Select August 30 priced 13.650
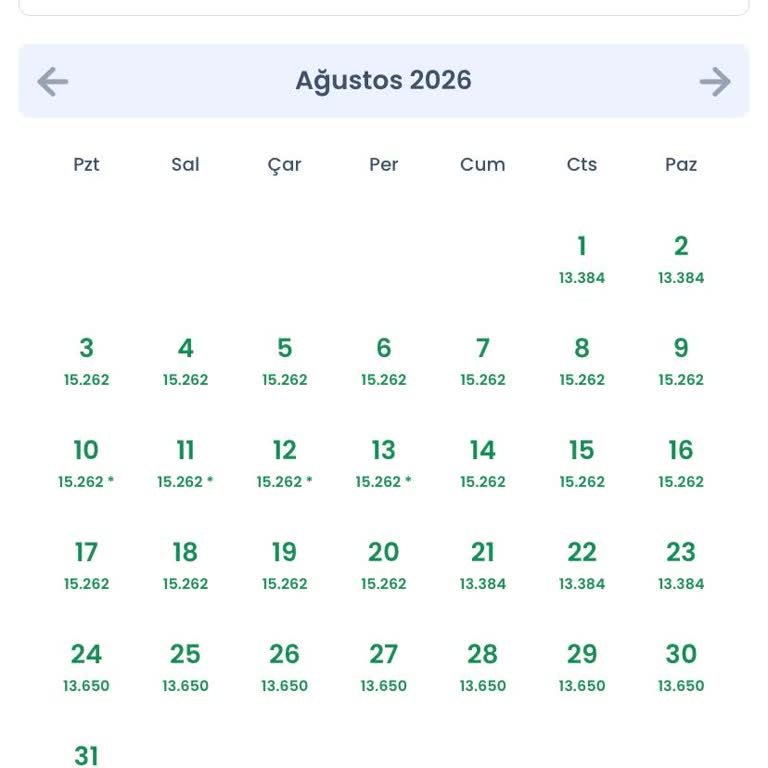 (681, 667)
